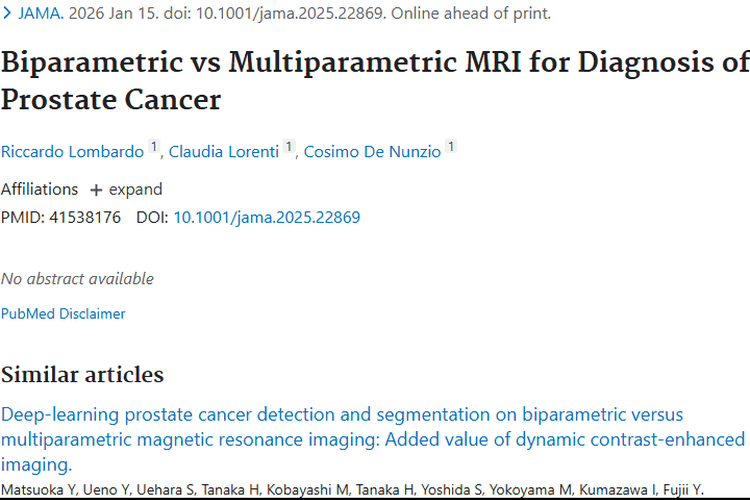Open author Claudia Lorenti's link
The width and height of the screenshot is (750, 500).
[224, 152]
